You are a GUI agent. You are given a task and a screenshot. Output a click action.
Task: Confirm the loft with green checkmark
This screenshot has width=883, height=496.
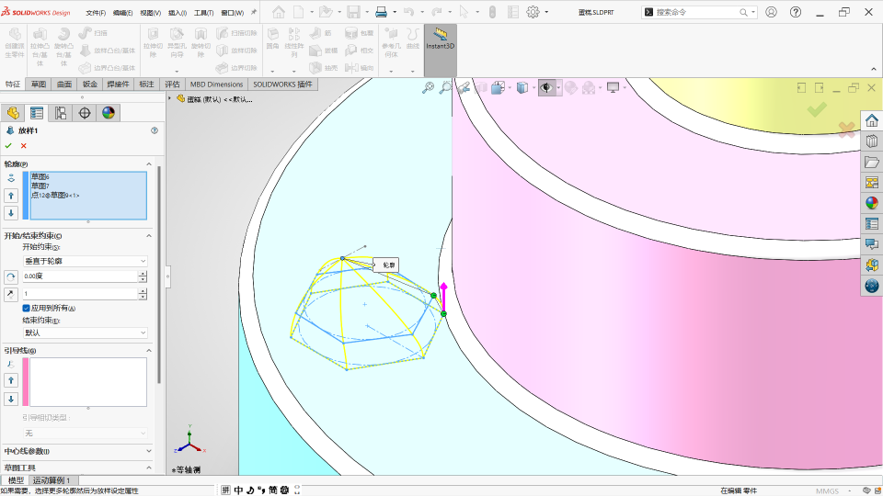pyautogui.click(x=8, y=146)
